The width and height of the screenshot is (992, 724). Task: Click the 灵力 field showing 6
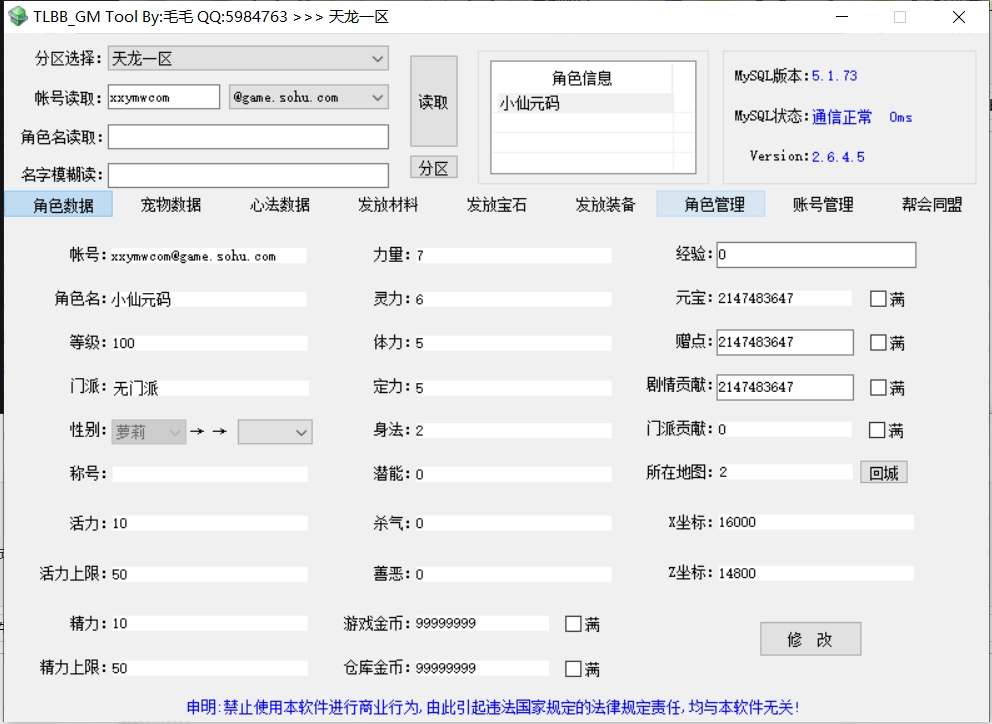pyautogui.click(x=513, y=299)
